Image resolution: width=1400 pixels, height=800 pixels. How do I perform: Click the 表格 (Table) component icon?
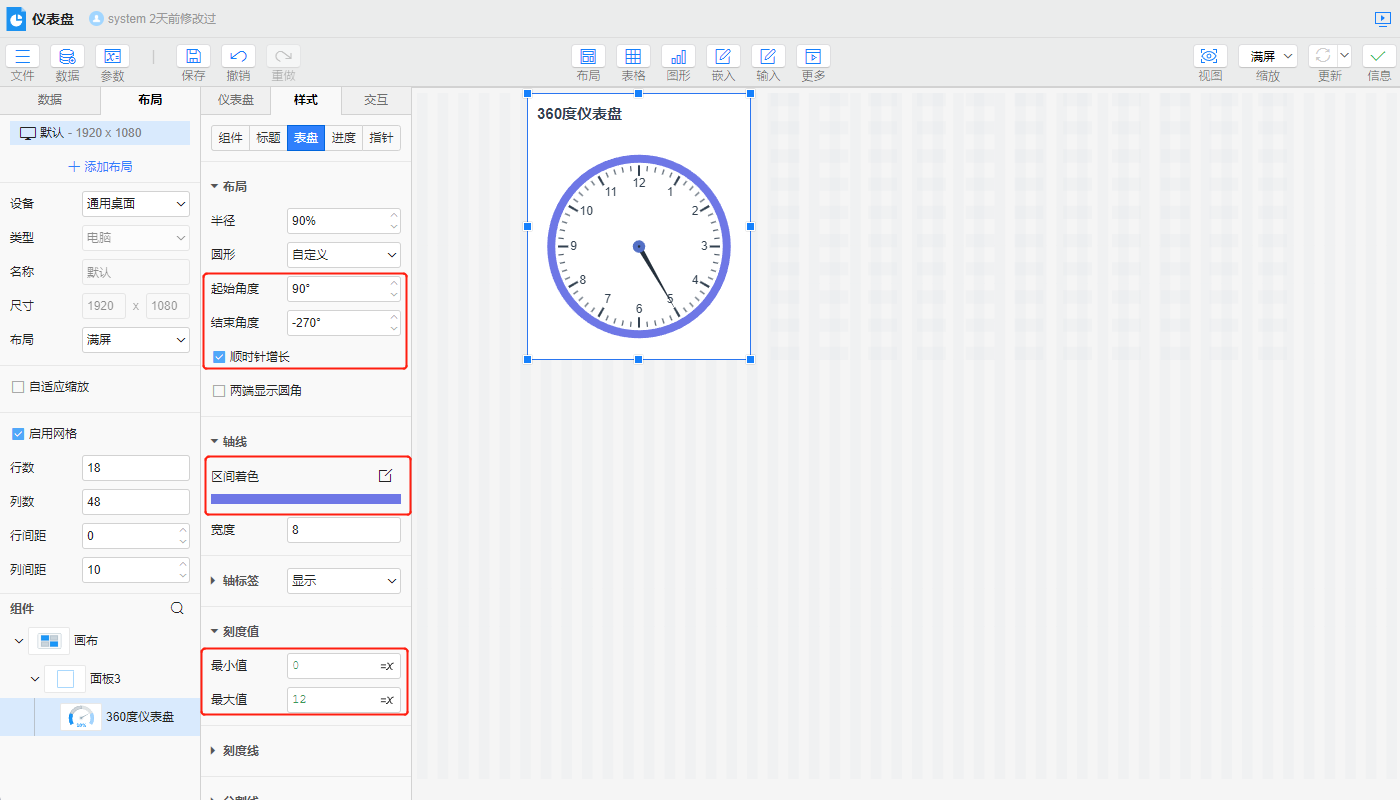pyautogui.click(x=633, y=57)
